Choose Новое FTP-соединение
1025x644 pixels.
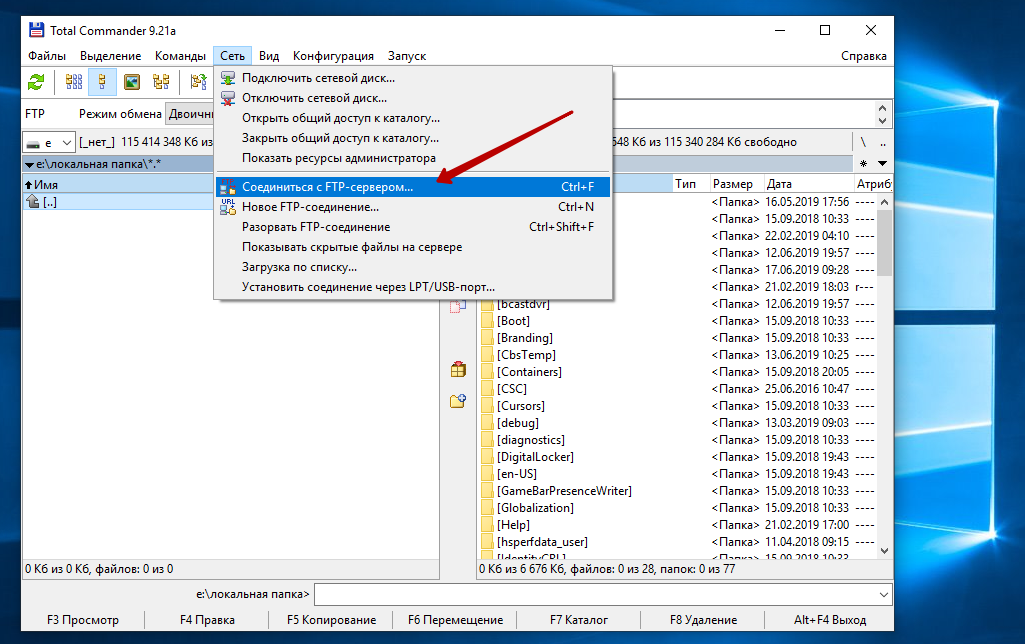413,207
